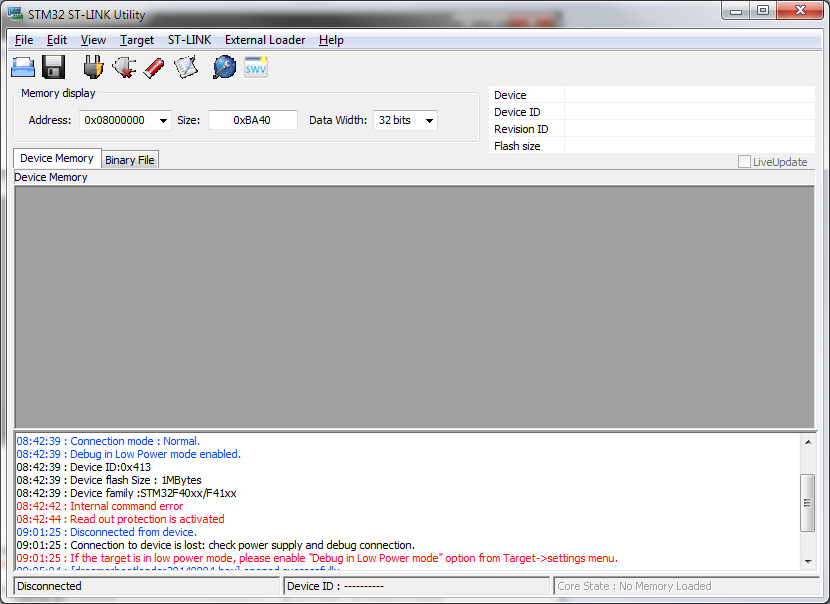
Task: Open the Target menu
Action: [x=137, y=40]
